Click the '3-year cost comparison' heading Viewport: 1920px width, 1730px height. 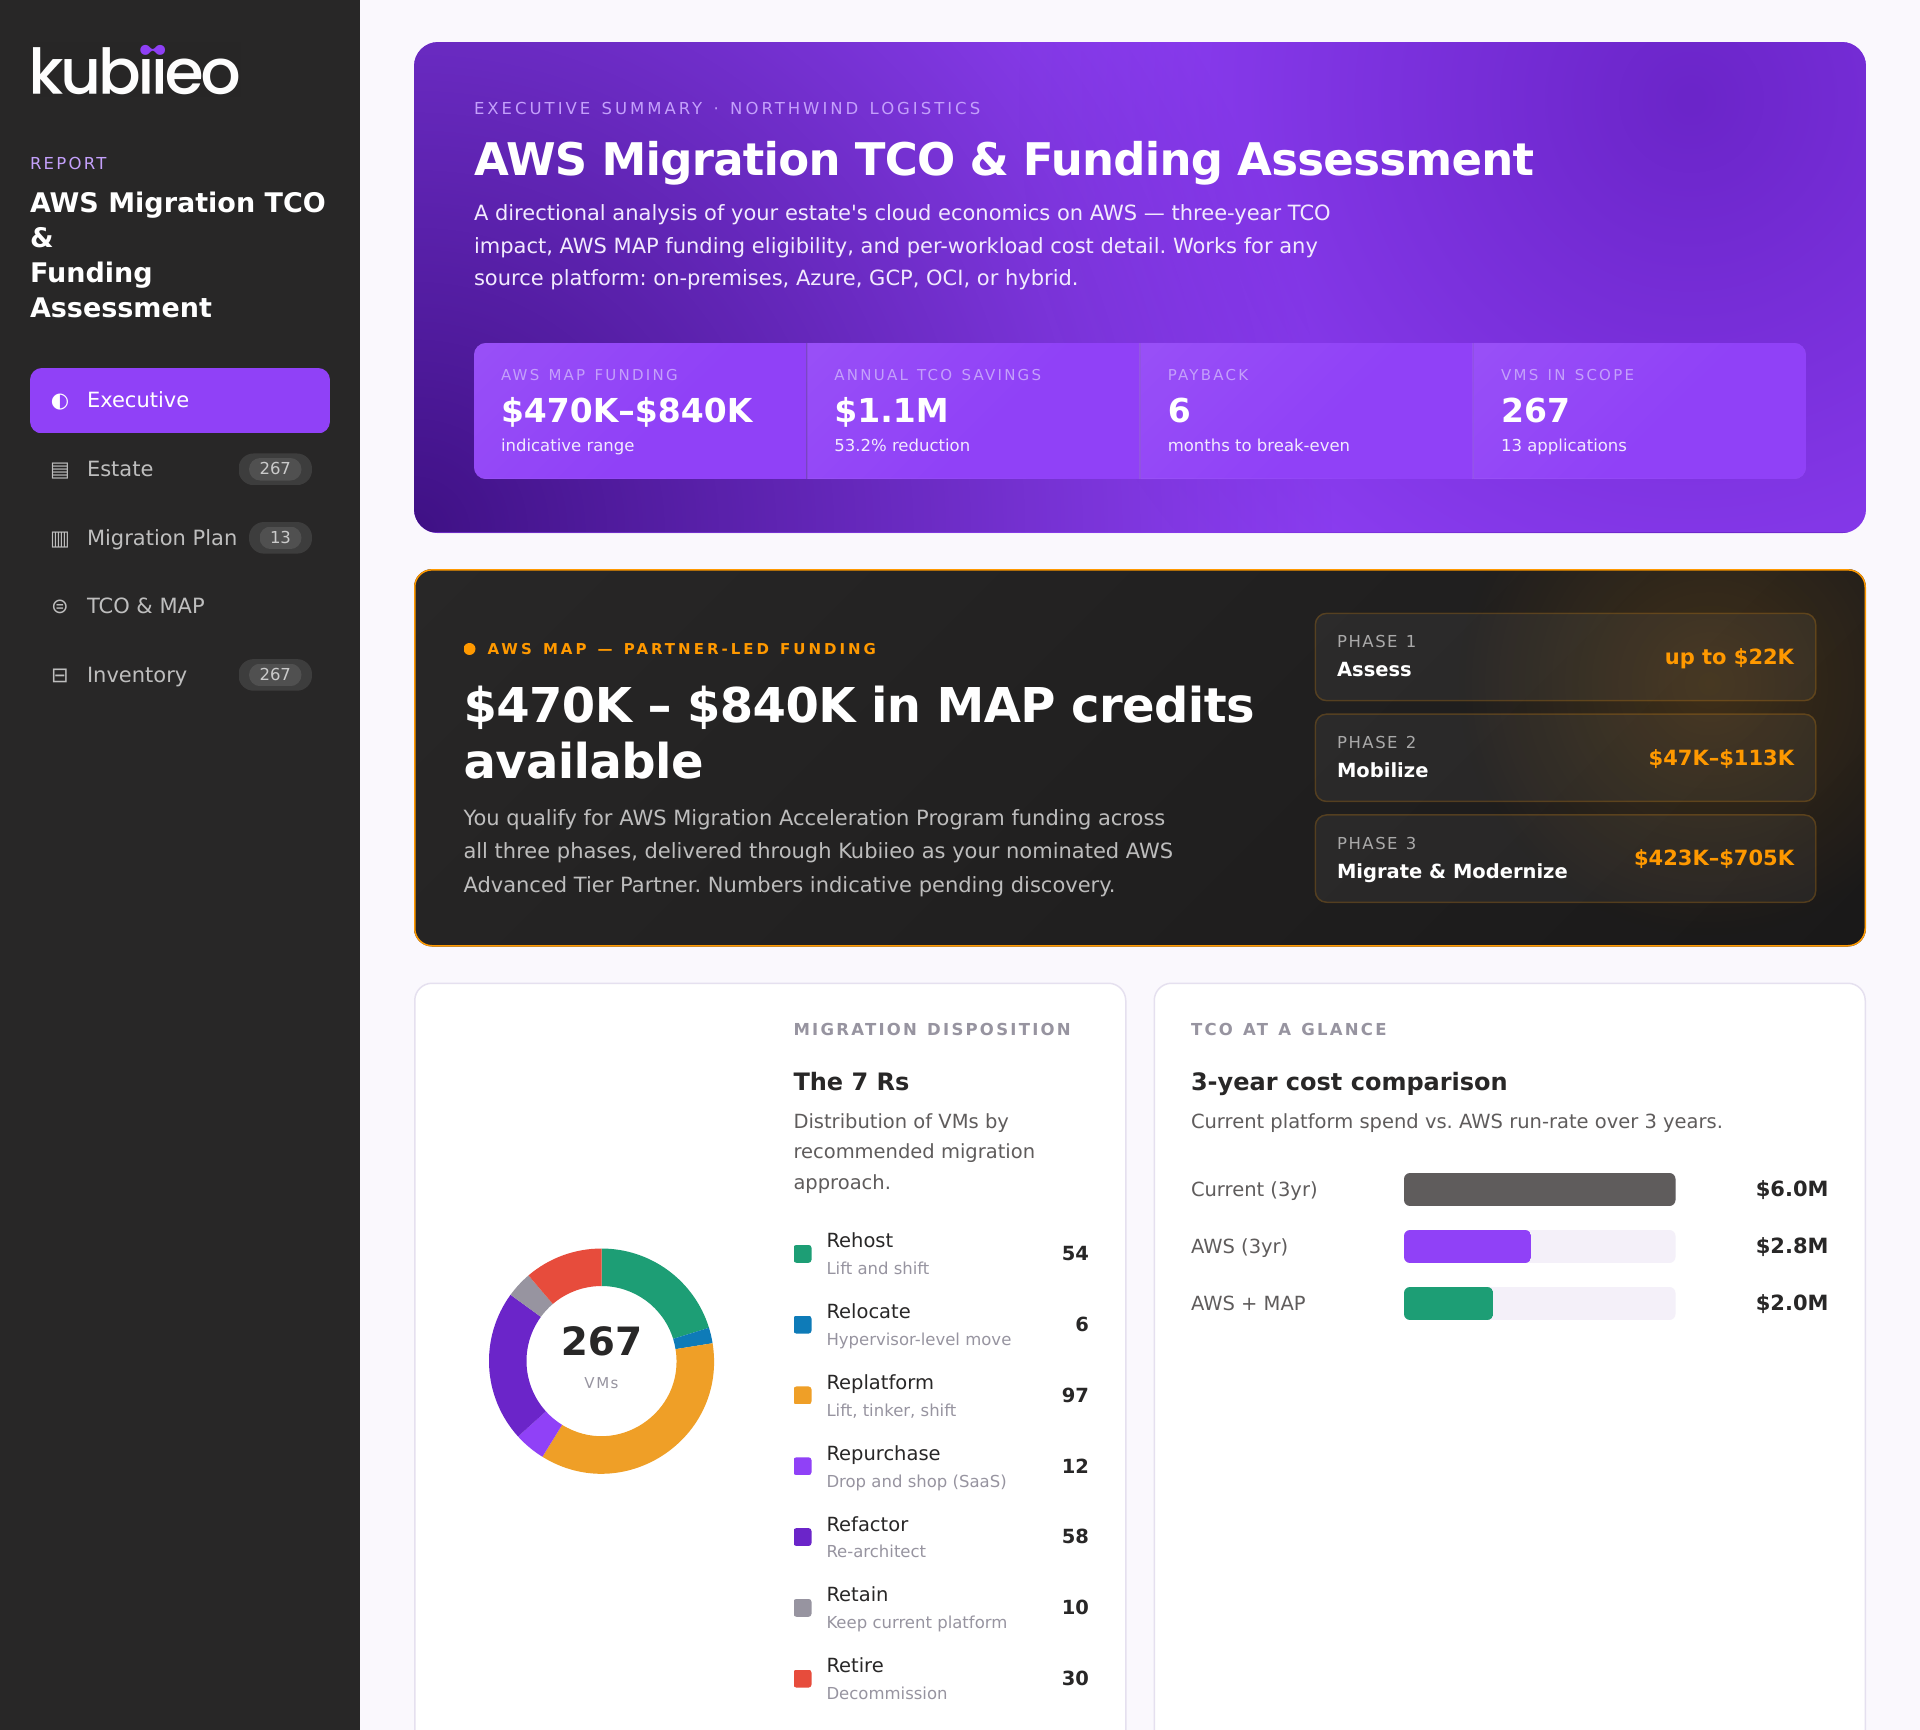(x=1348, y=1082)
